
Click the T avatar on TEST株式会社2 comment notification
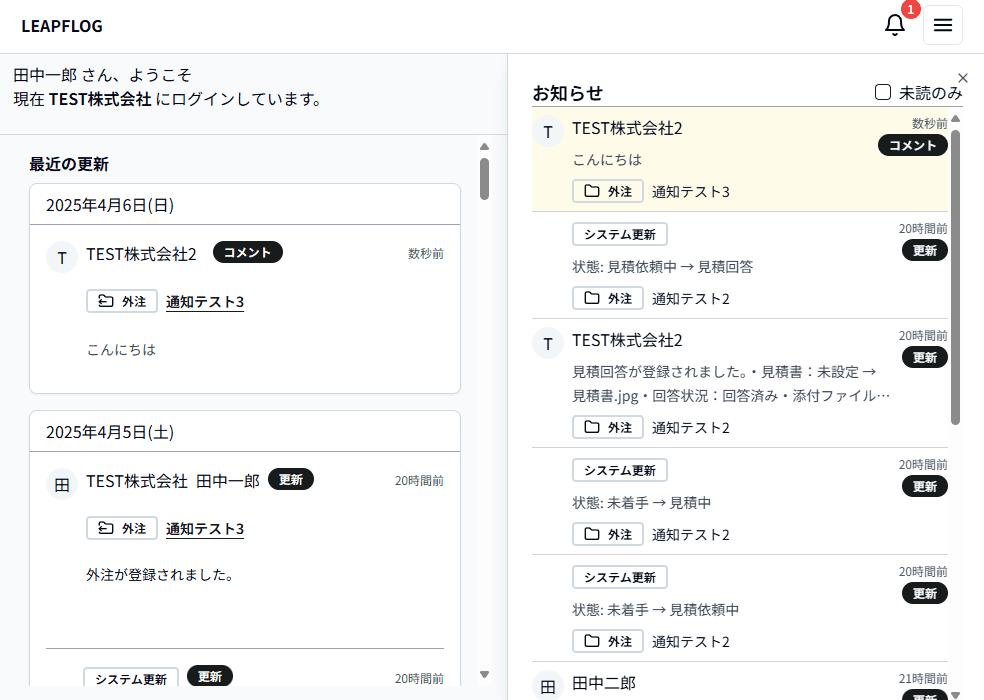pos(548,131)
